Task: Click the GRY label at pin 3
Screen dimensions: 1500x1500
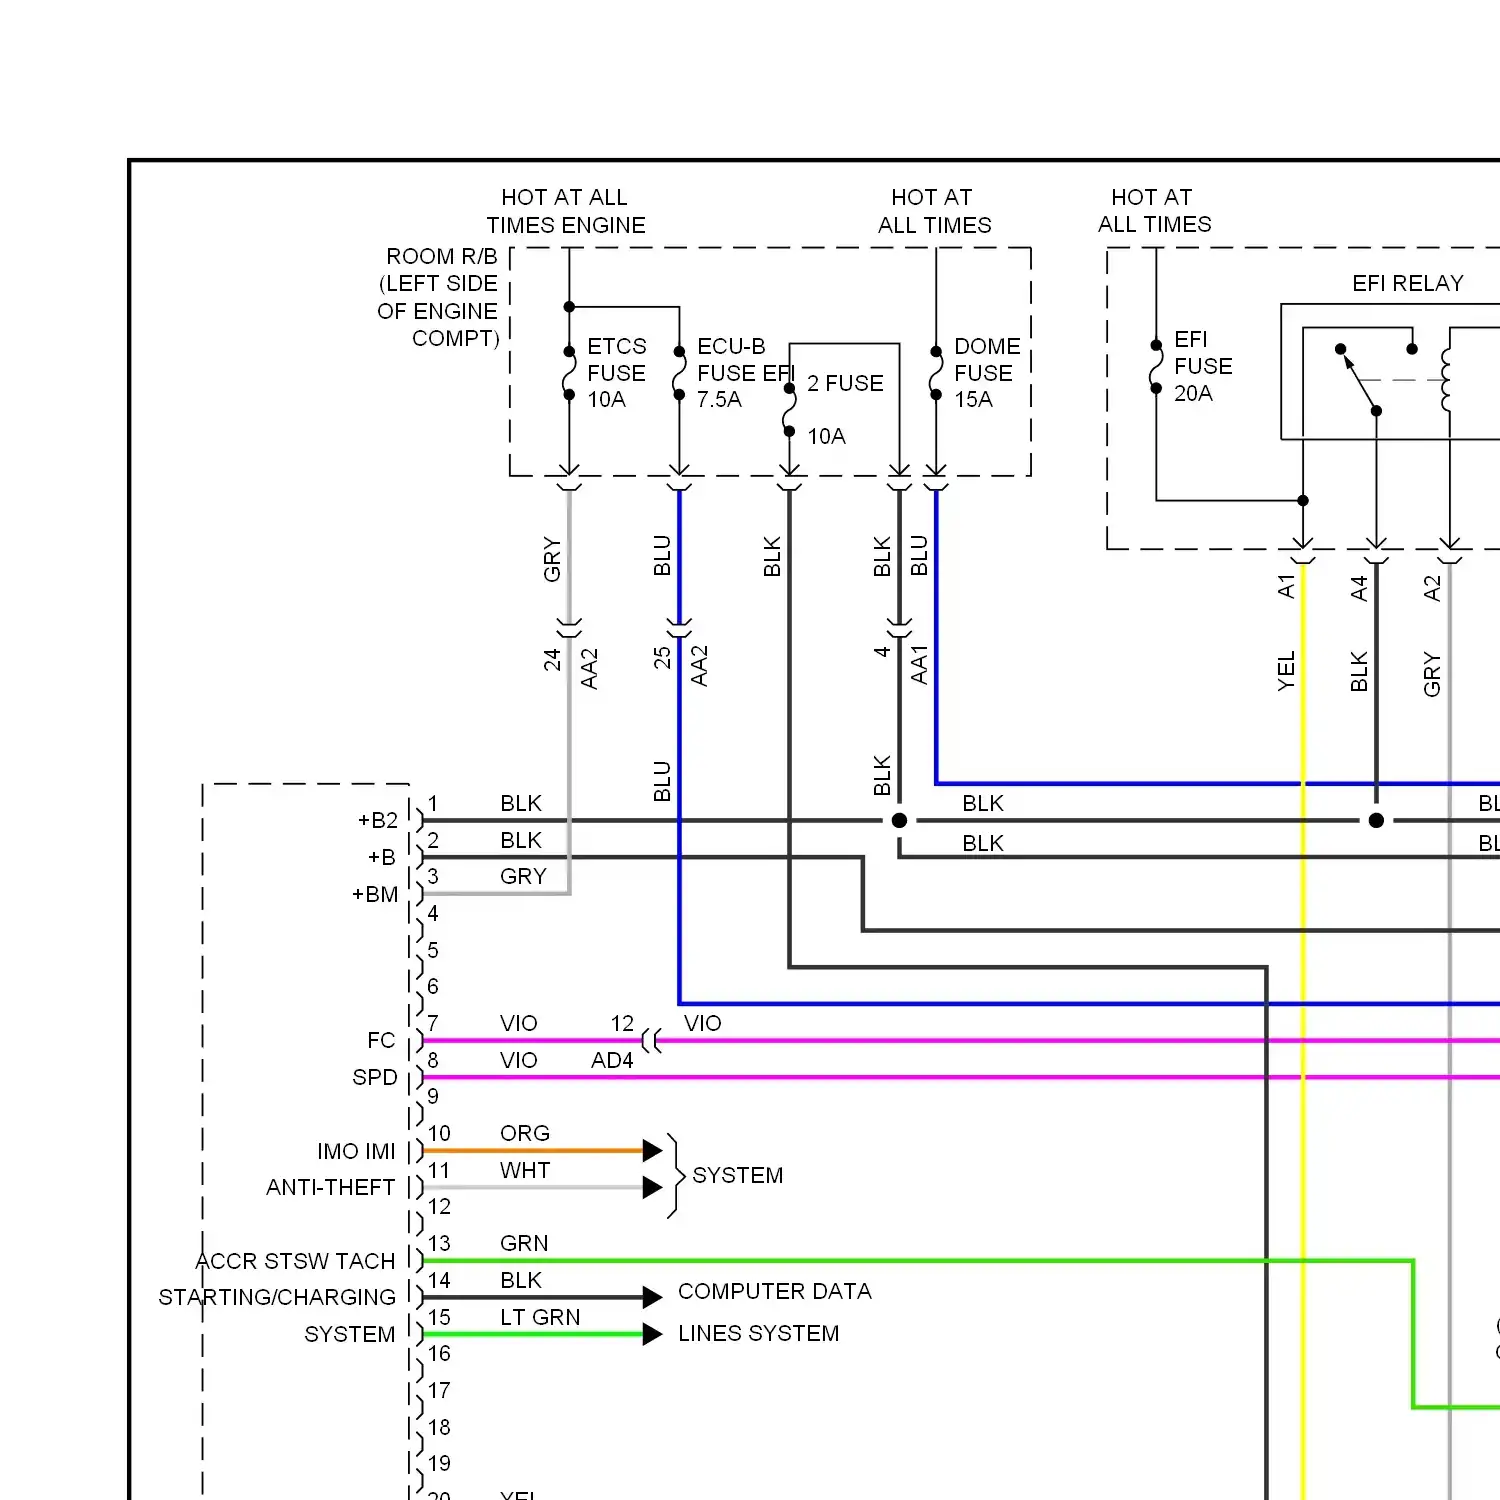Action: pos(524,876)
